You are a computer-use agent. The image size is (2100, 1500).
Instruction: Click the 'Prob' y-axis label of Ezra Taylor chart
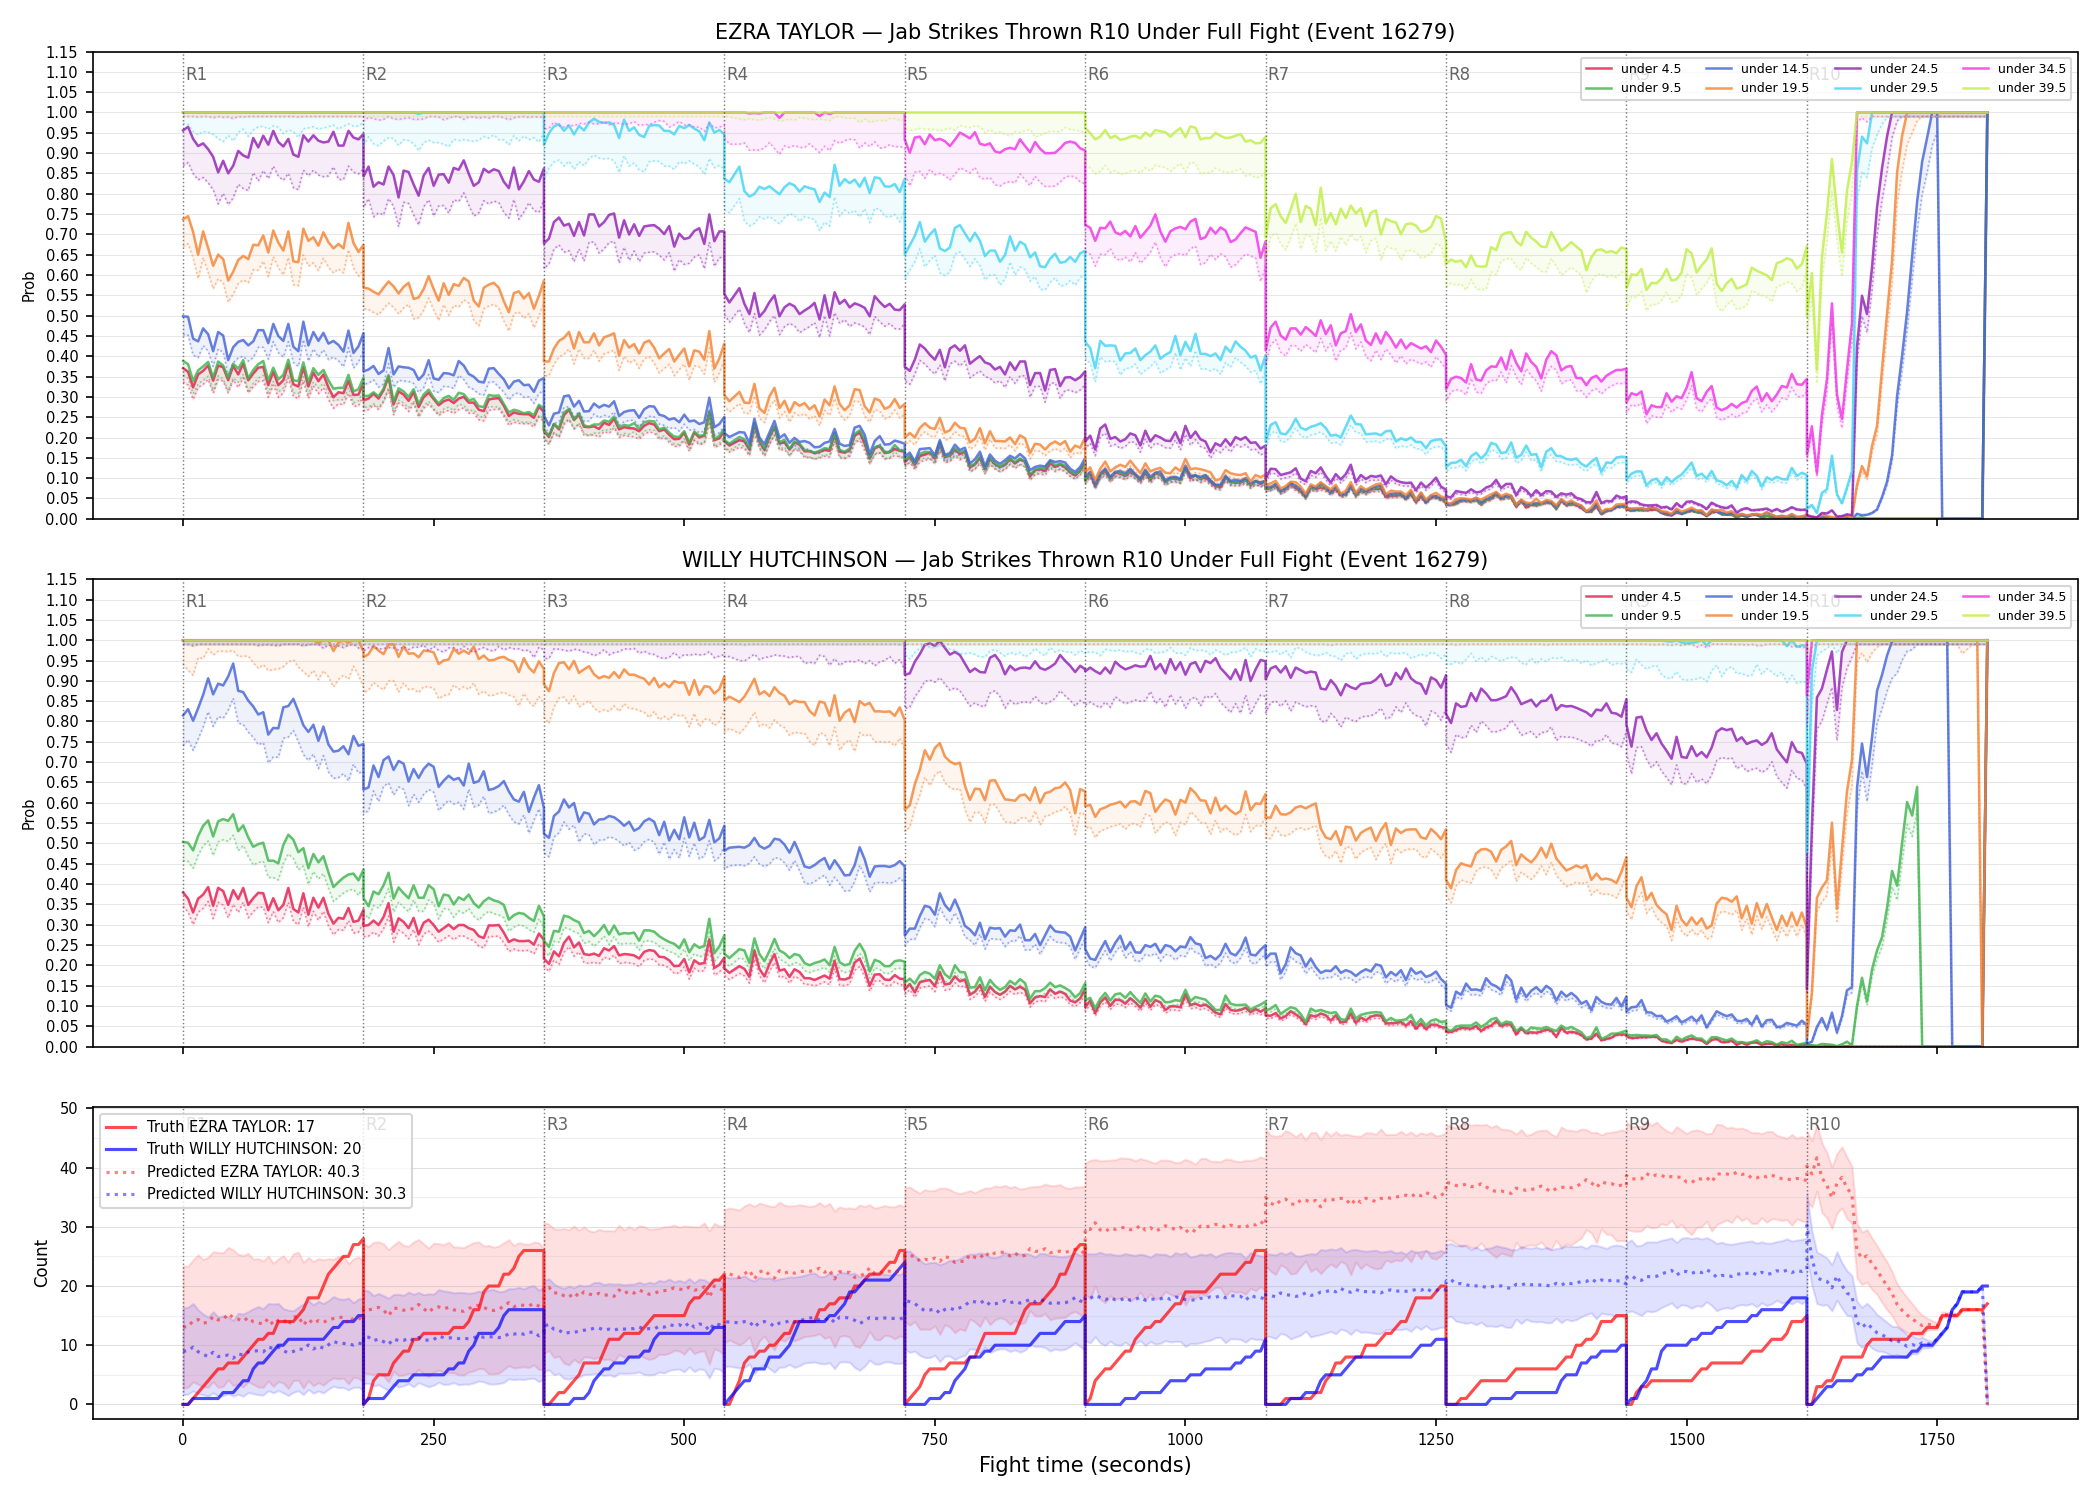point(28,286)
